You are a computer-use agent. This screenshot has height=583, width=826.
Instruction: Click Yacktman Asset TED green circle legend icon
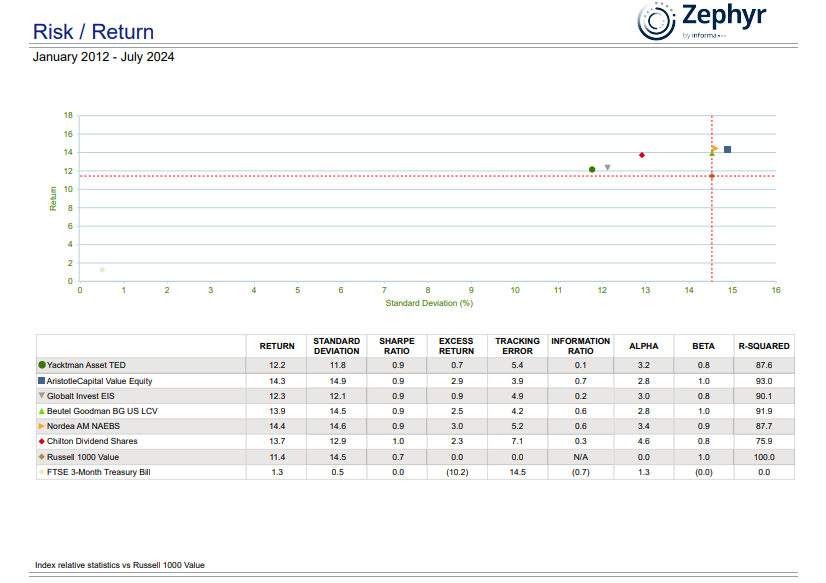[x=42, y=366]
